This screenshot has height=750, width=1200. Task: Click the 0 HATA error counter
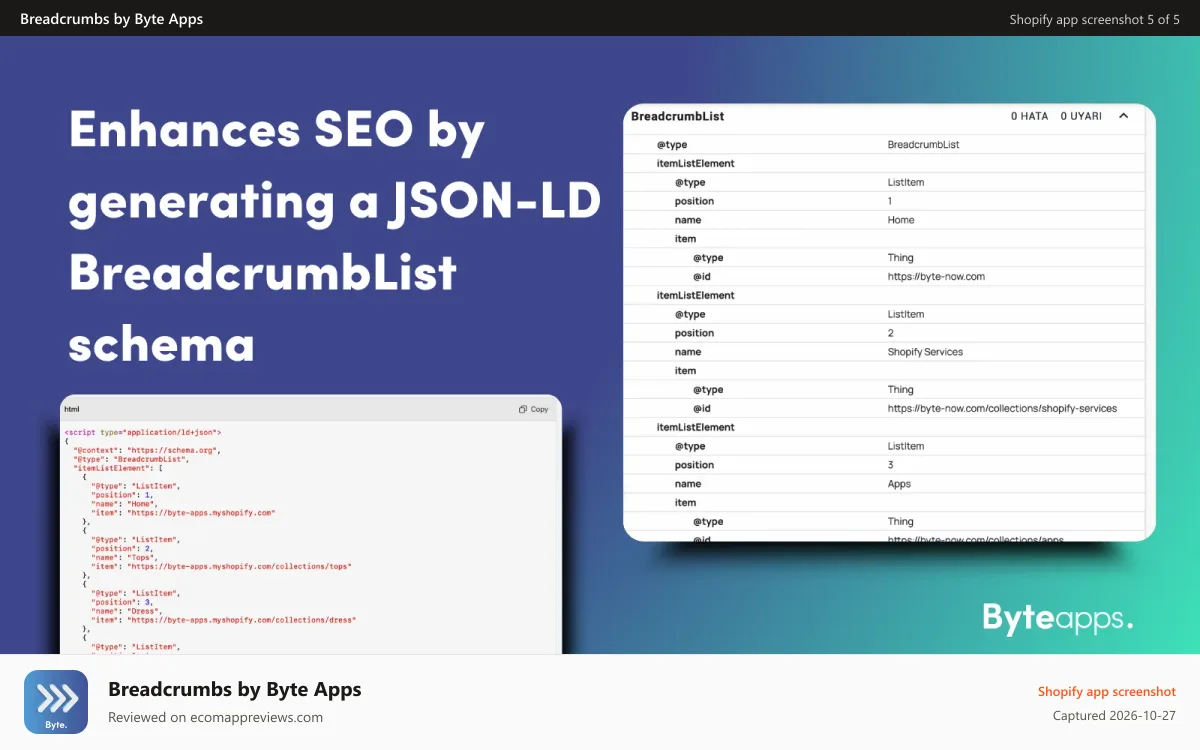point(1029,116)
